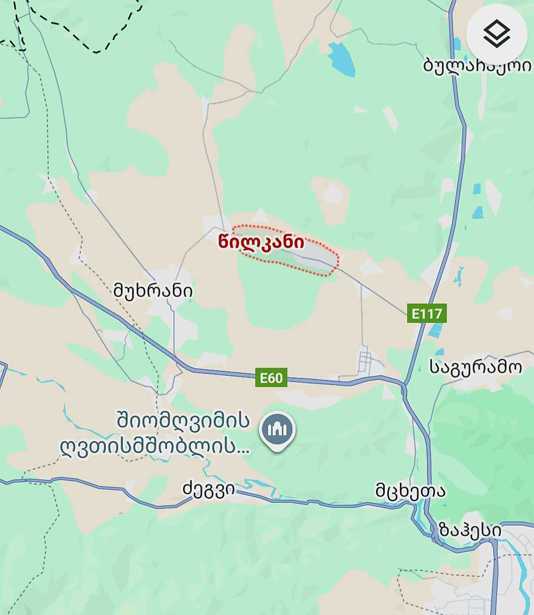Image resolution: width=534 pixels, height=615 pixels.
Task: Select the მცხეთა city label
Action: (x=410, y=491)
